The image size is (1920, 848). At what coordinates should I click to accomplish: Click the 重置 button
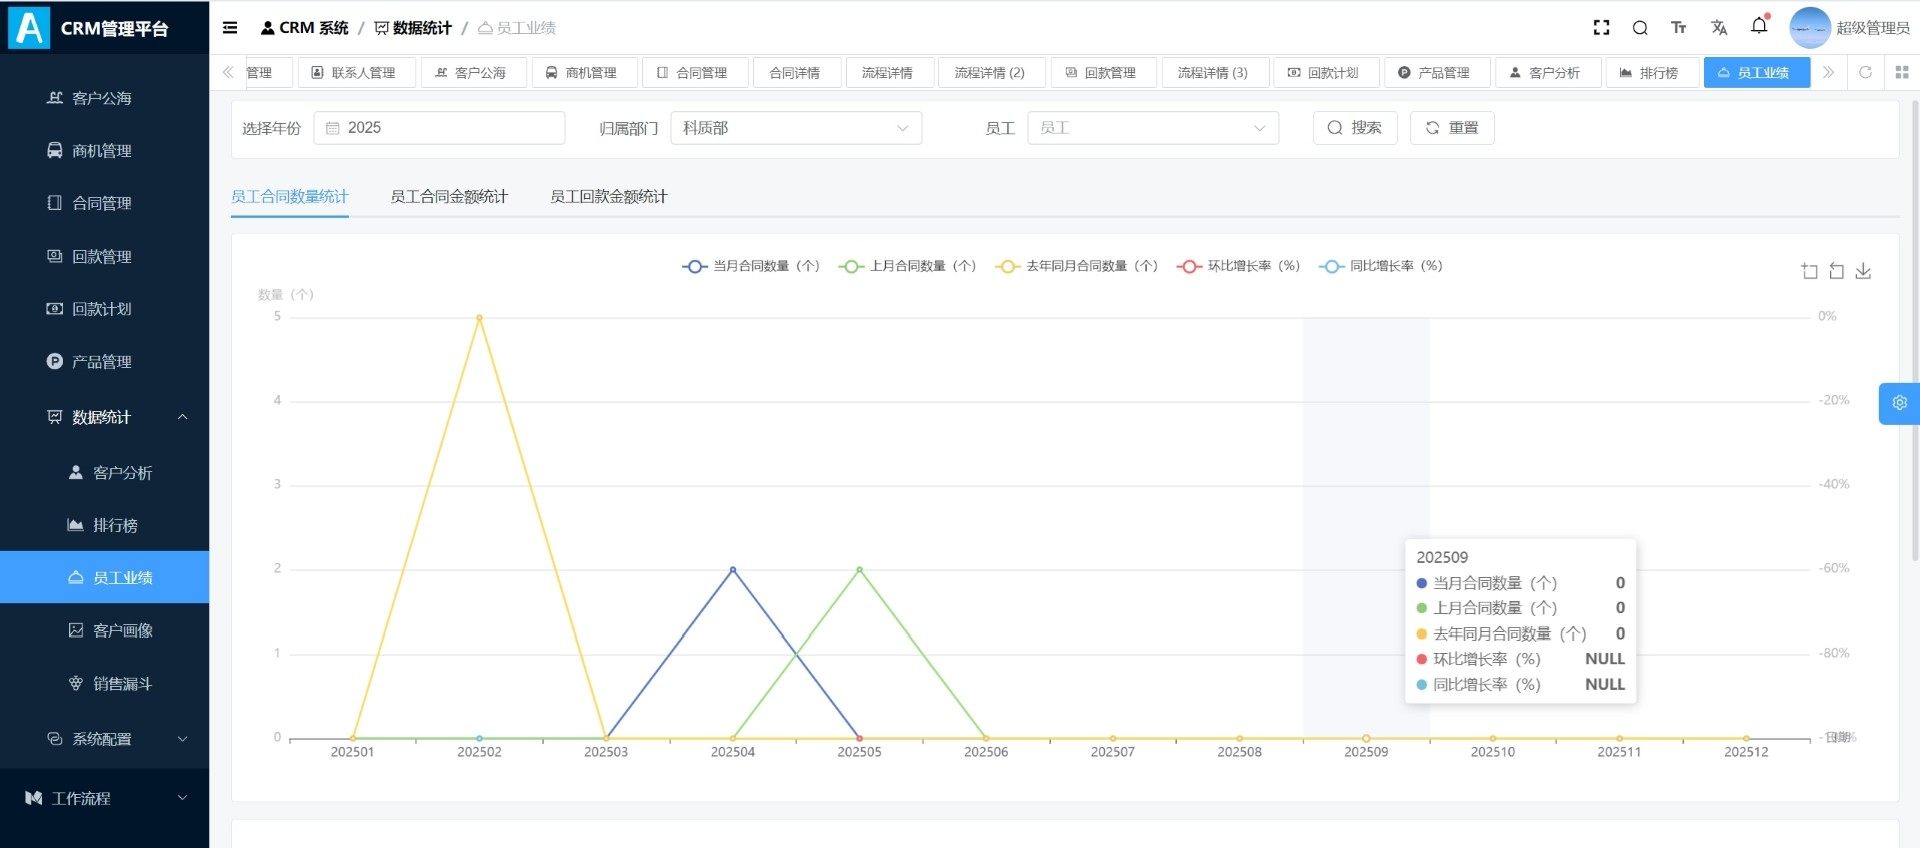click(x=1451, y=128)
